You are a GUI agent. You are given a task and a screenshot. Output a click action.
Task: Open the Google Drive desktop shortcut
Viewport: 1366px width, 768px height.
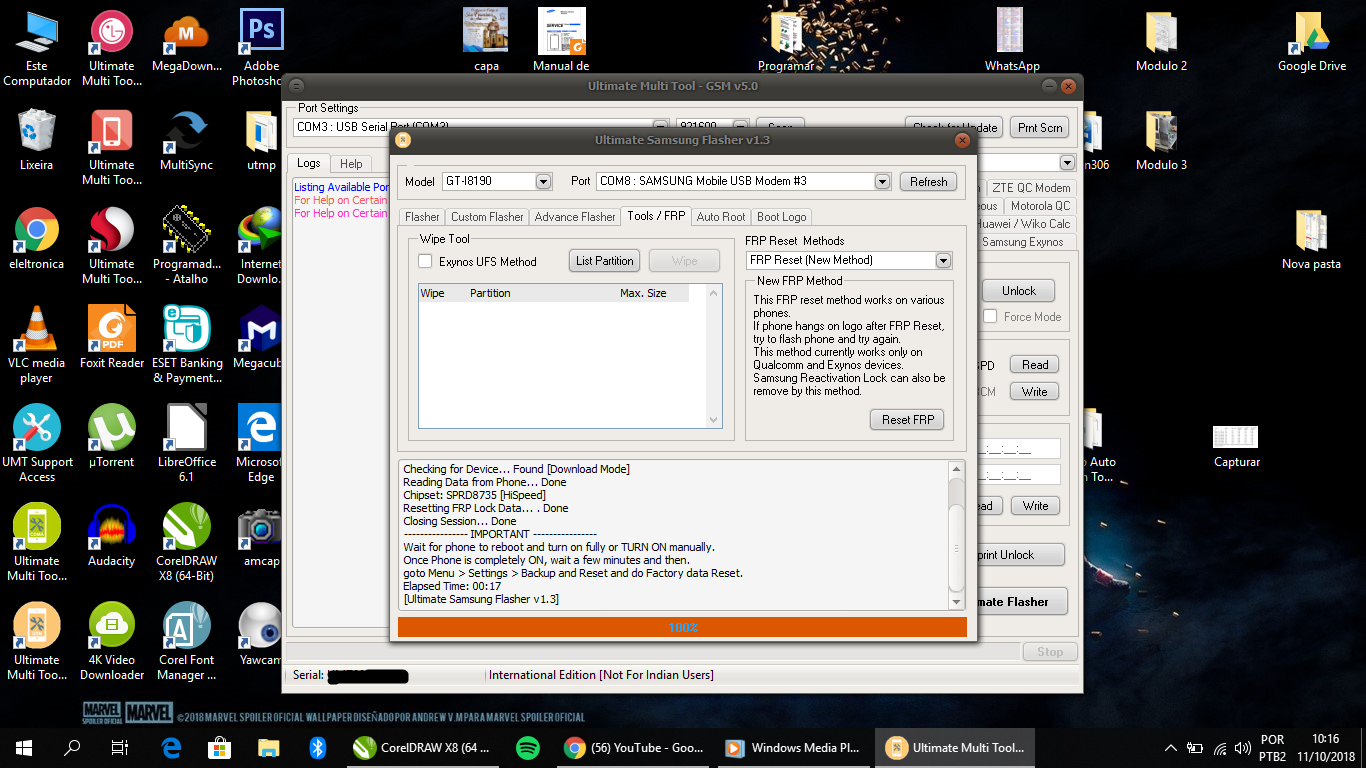click(x=1311, y=40)
